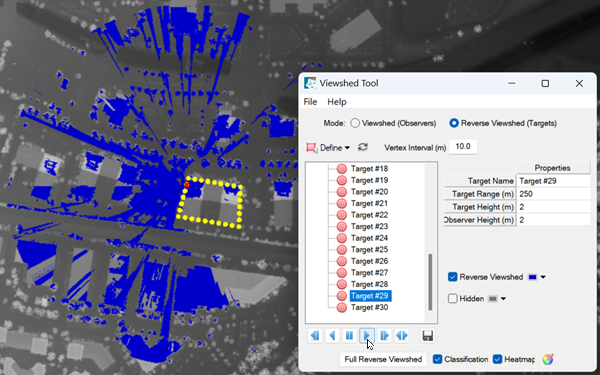Open the Help menu
The width and height of the screenshot is (600, 375).
pos(337,102)
